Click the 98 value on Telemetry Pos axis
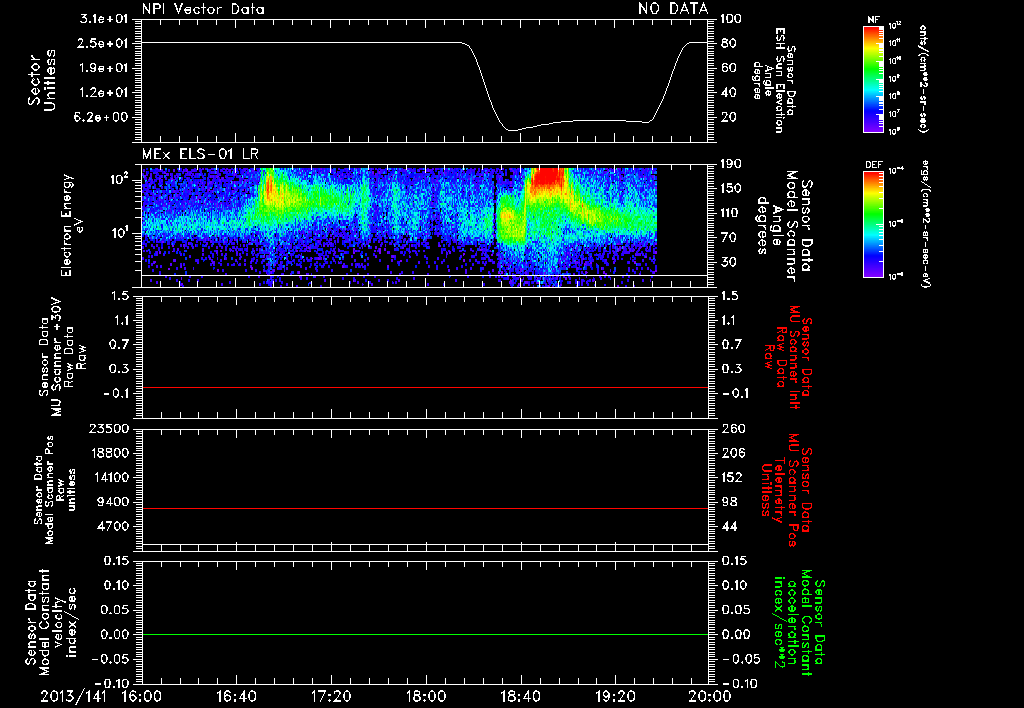 click(x=729, y=502)
